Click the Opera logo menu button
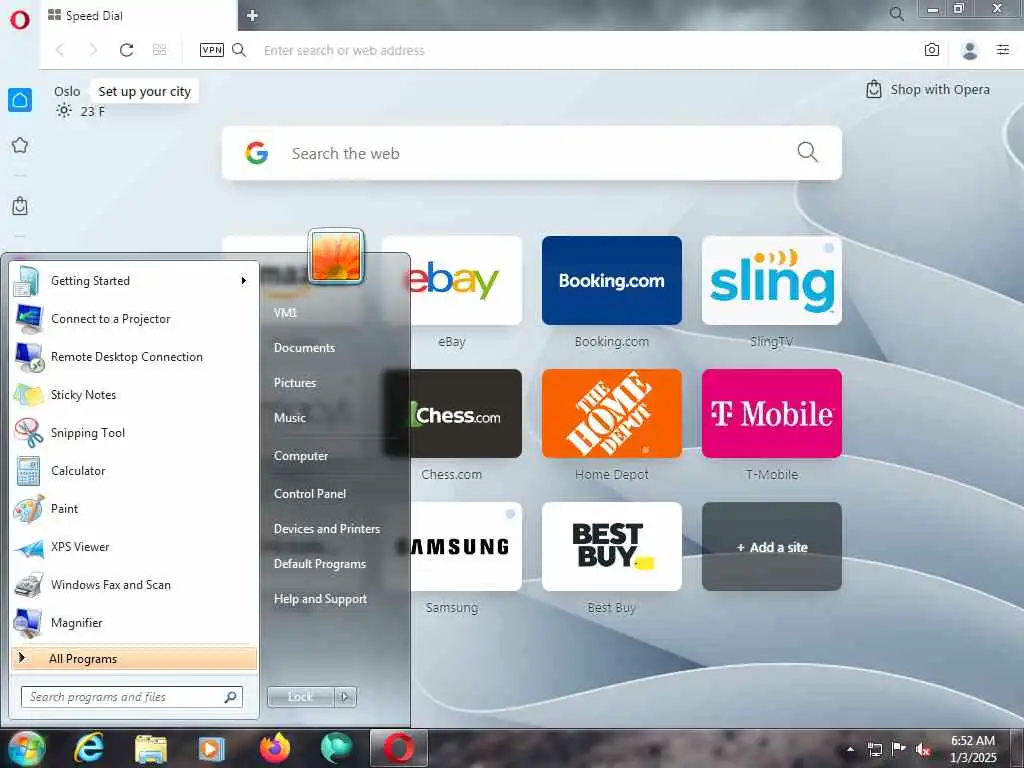Viewport: 1024px width, 768px height. (x=20, y=20)
